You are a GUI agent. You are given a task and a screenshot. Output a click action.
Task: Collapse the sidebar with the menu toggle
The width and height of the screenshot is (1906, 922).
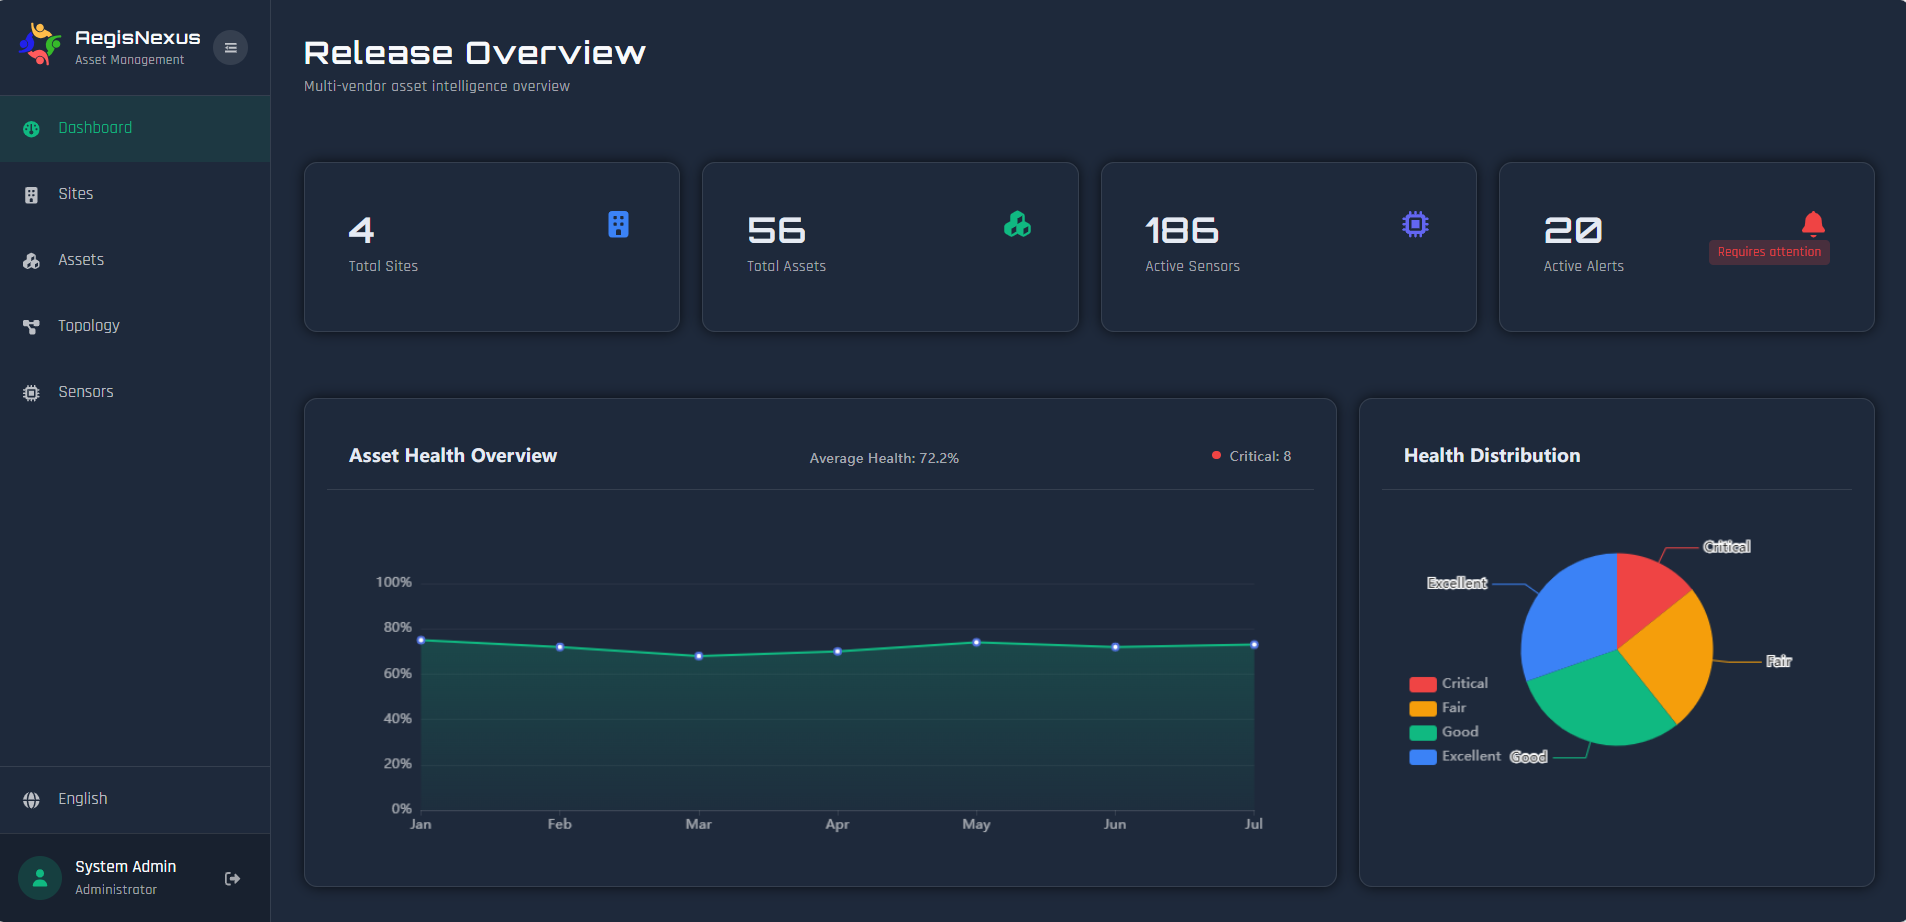[x=230, y=48]
